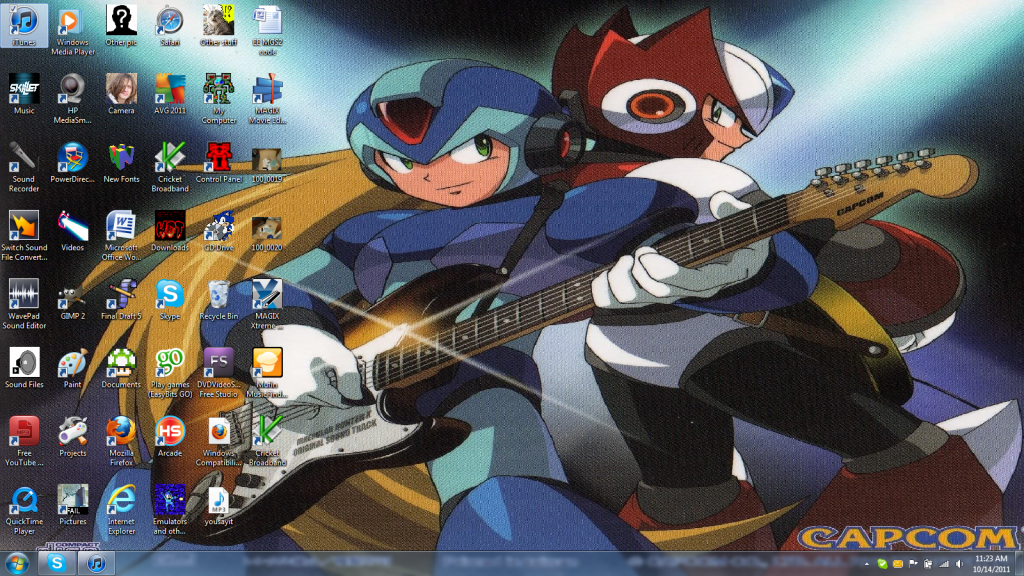Viewport: 1024px width, 576px height.
Task: Click the WavePad Sound Editor icon
Action: point(23,295)
